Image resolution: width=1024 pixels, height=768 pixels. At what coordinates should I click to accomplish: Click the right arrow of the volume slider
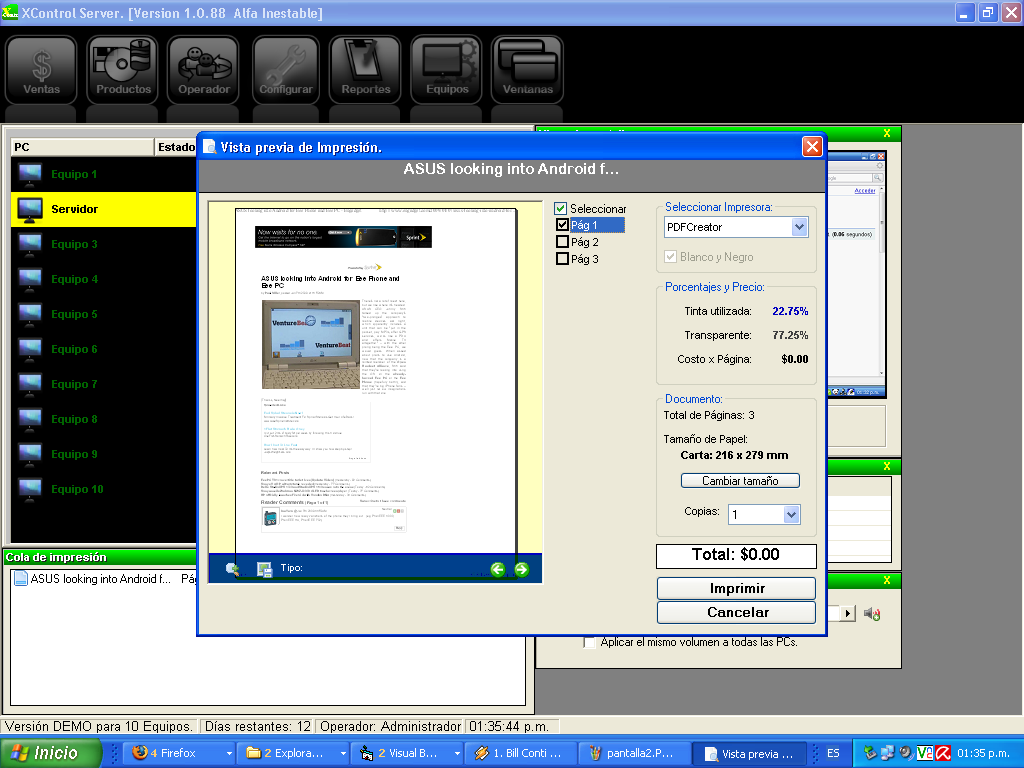(x=848, y=613)
